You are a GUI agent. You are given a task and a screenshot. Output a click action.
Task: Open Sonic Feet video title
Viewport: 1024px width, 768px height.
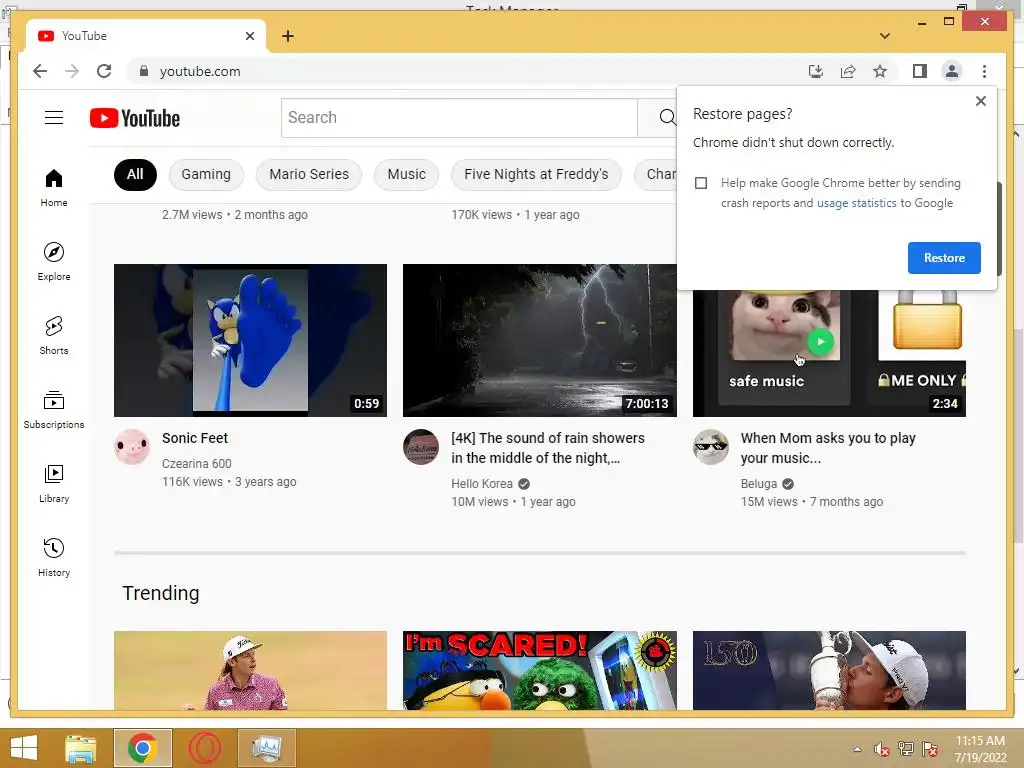pos(195,438)
